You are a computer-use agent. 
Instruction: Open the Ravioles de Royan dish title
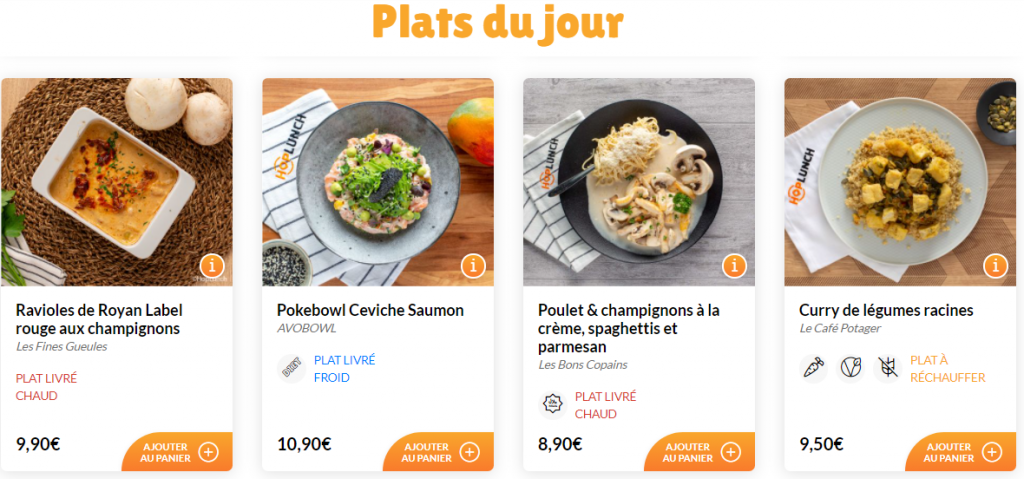click(99, 319)
